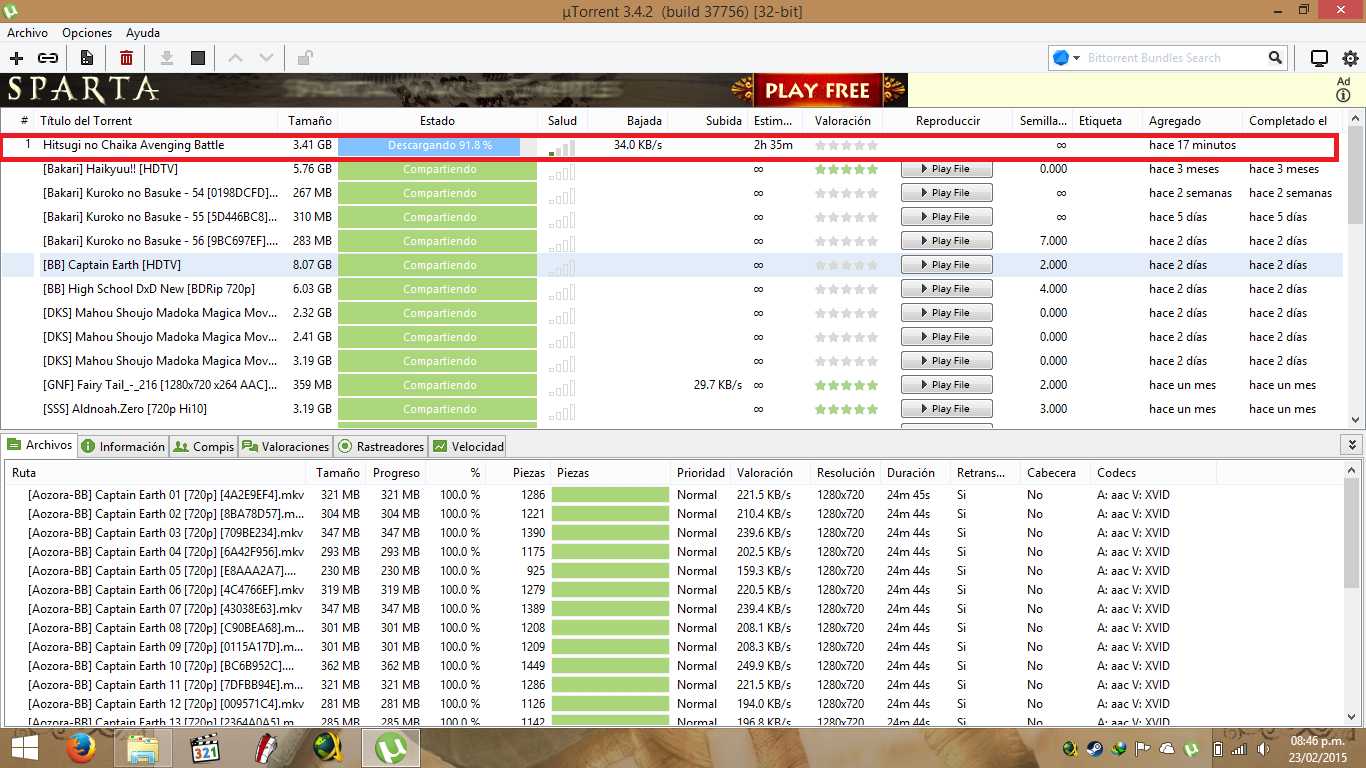
Task: Switch to the Archivos tab
Action: tap(40, 445)
